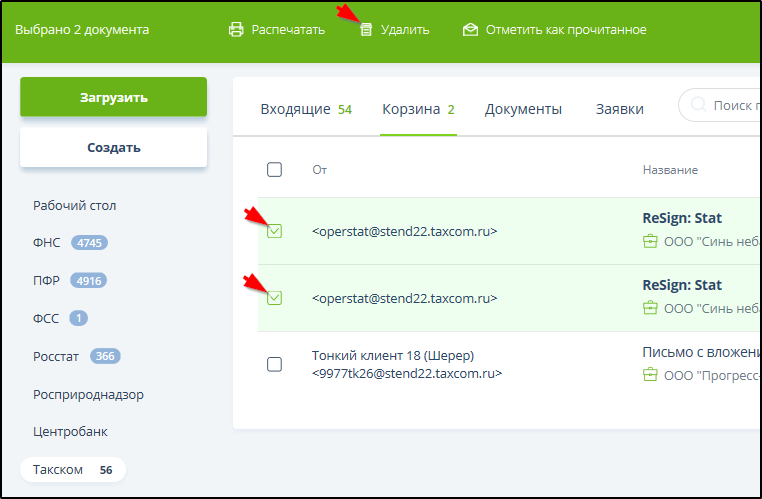Select ФНС in the left sidebar

[47, 243]
